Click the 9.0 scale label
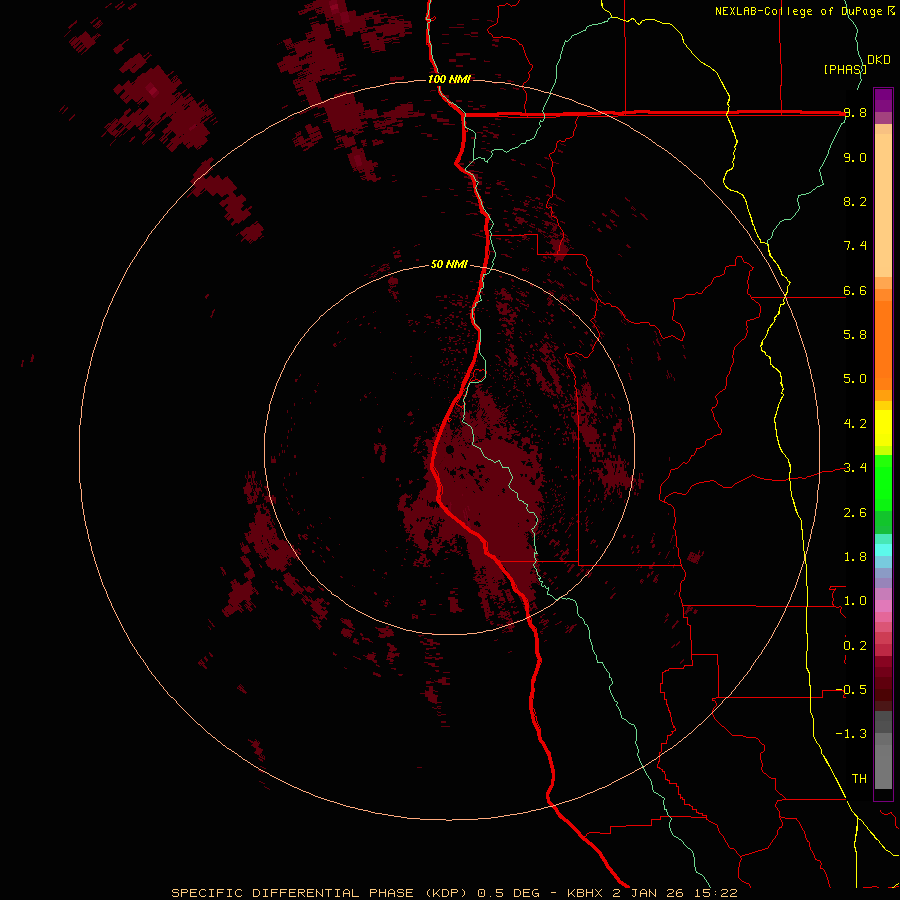 tap(855, 157)
